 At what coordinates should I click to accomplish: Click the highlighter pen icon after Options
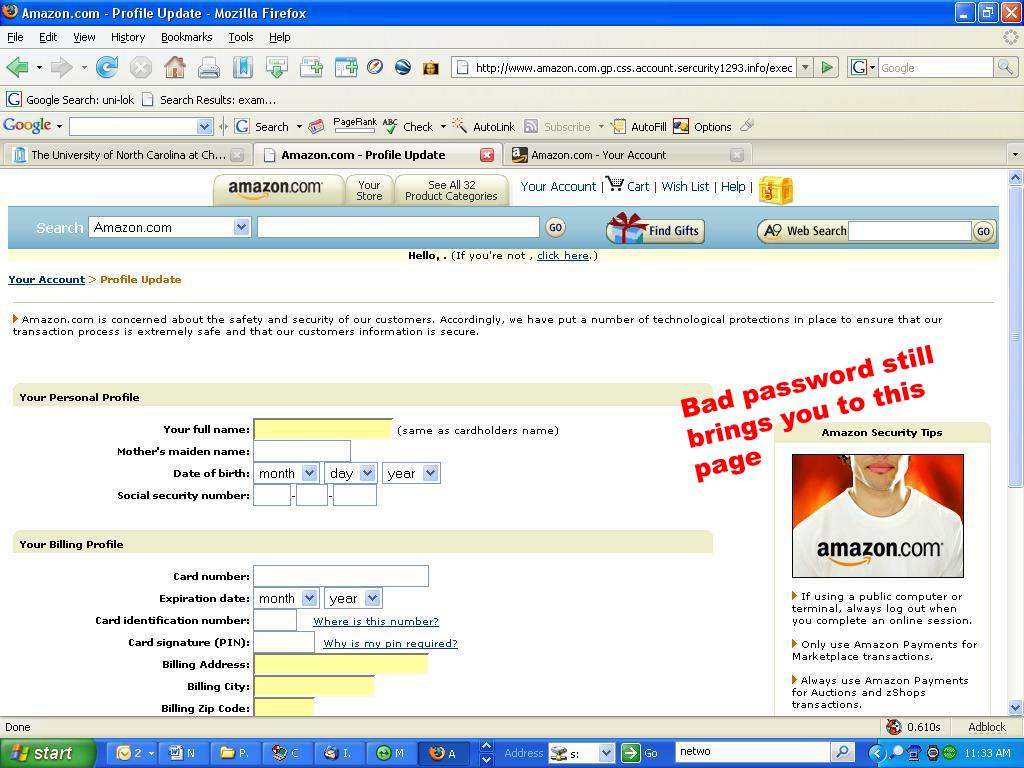[x=747, y=125]
